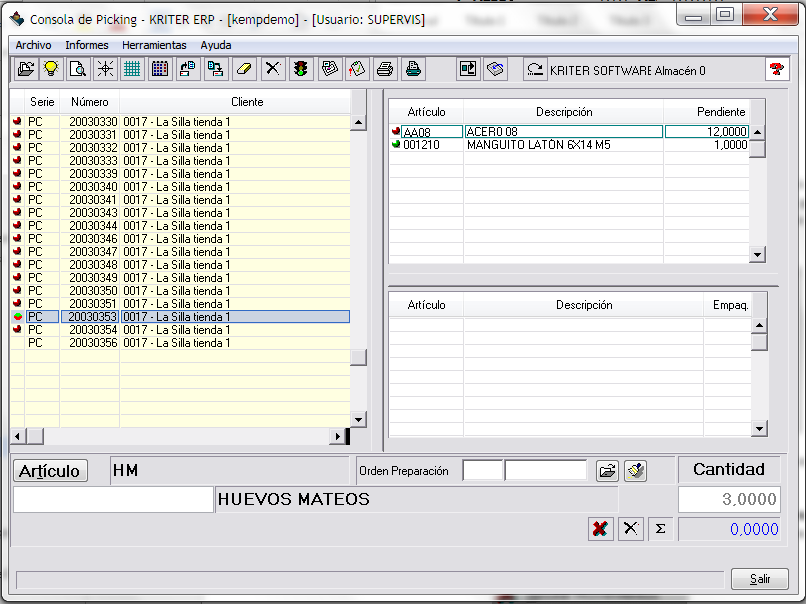Viewport: 806px width, 604px height.
Task: Sort orders by the Número column header
Action: tap(90, 102)
